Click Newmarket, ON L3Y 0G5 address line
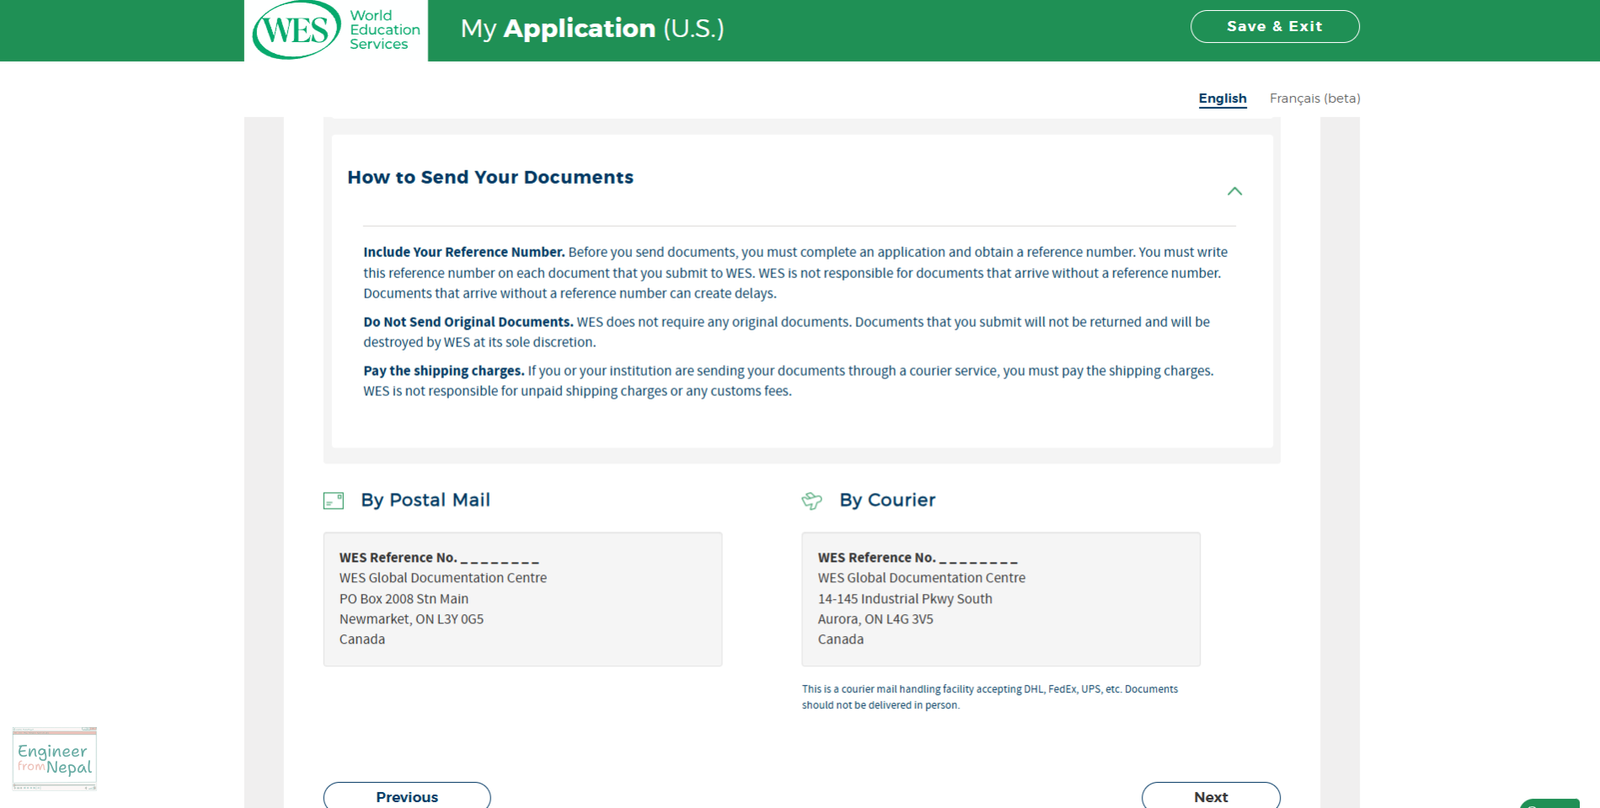The width and height of the screenshot is (1600, 808). 411,619
